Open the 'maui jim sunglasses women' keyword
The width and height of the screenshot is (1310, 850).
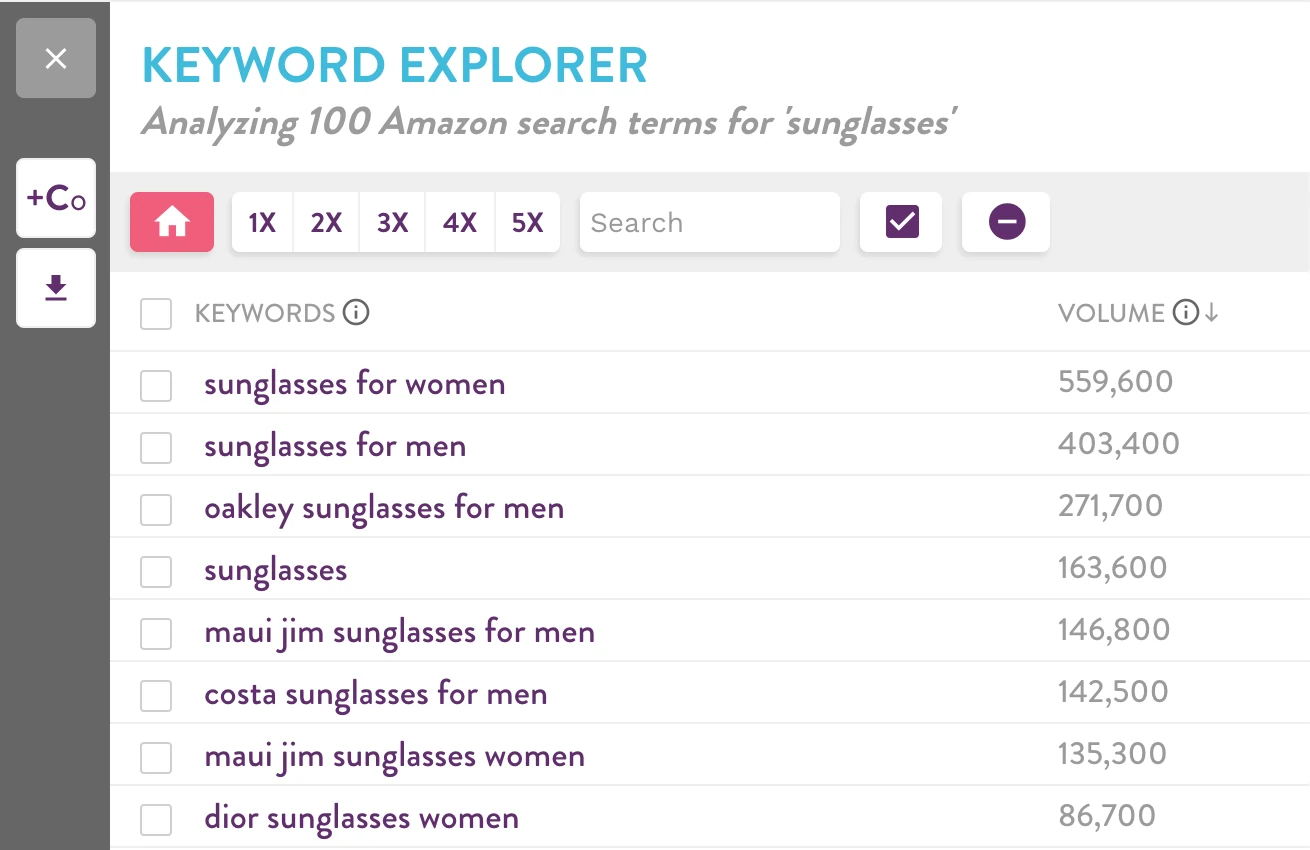[x=394, y=756]
